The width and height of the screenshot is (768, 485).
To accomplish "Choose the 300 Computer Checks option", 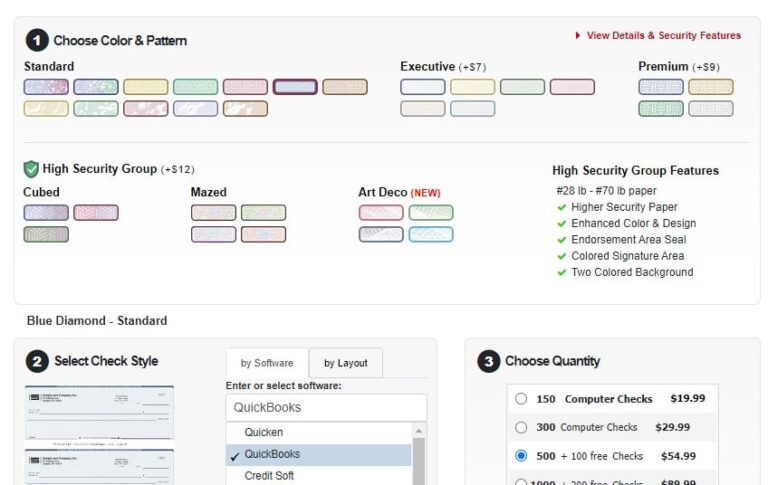I will tap(521, 427).
